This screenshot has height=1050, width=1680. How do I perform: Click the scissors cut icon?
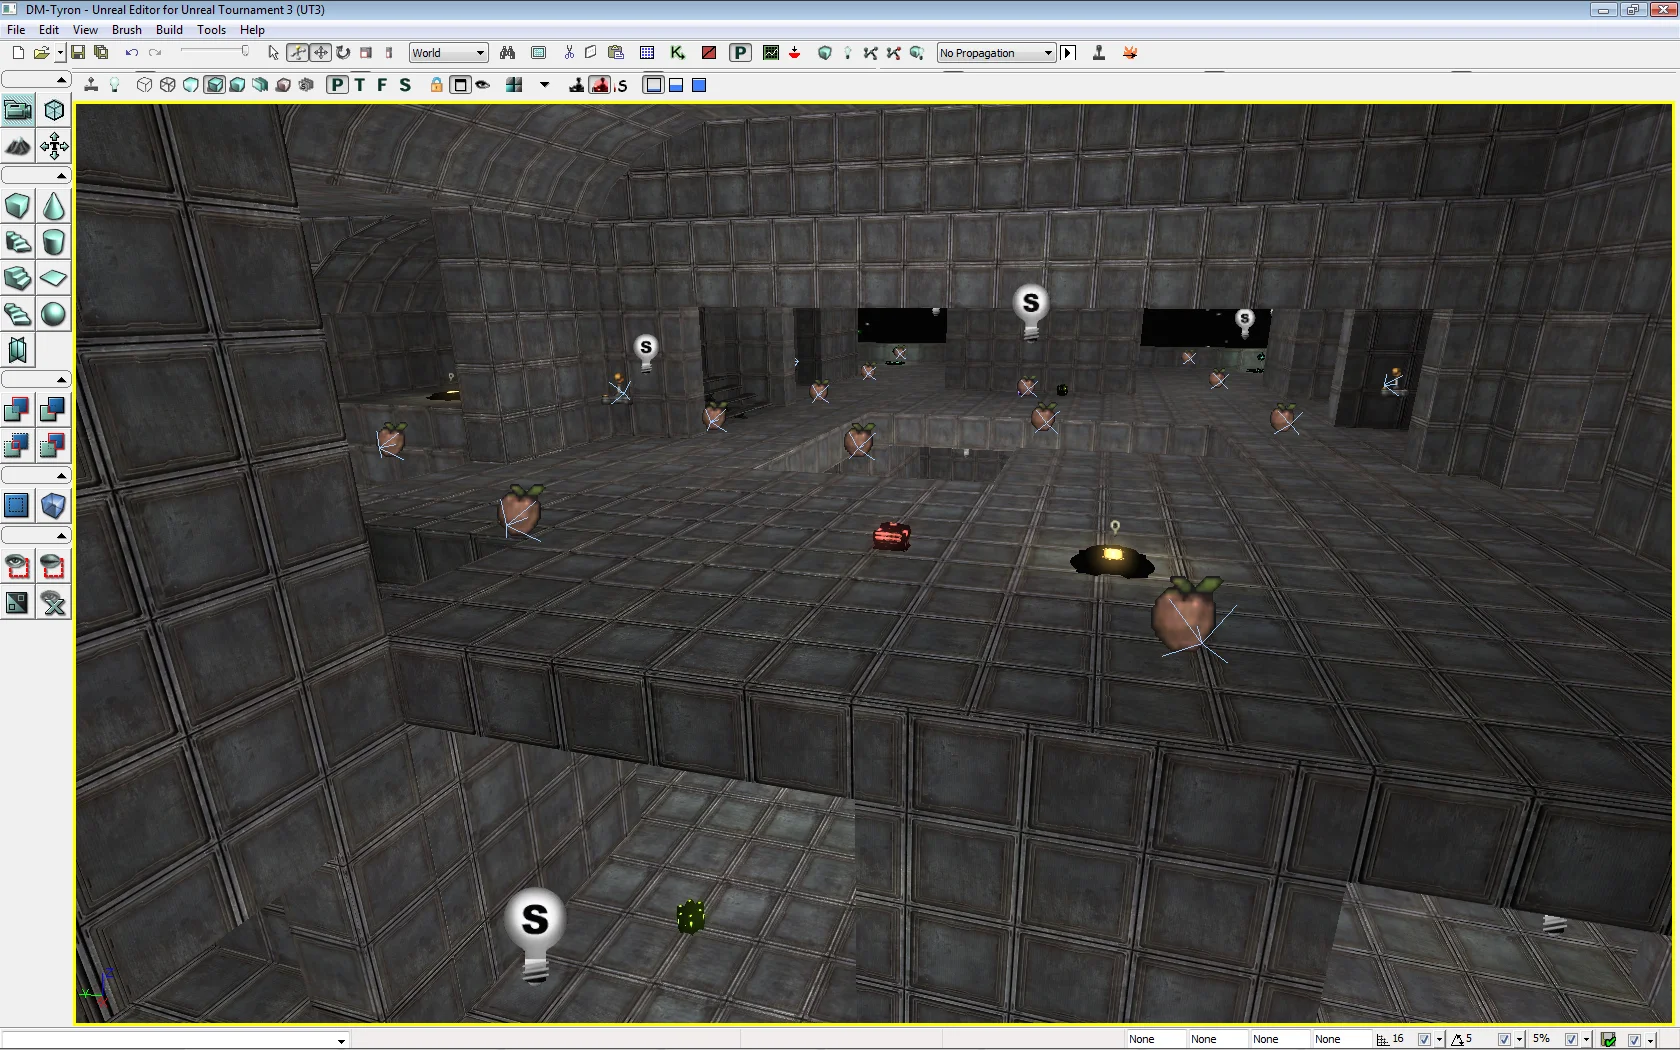[569, 53]
